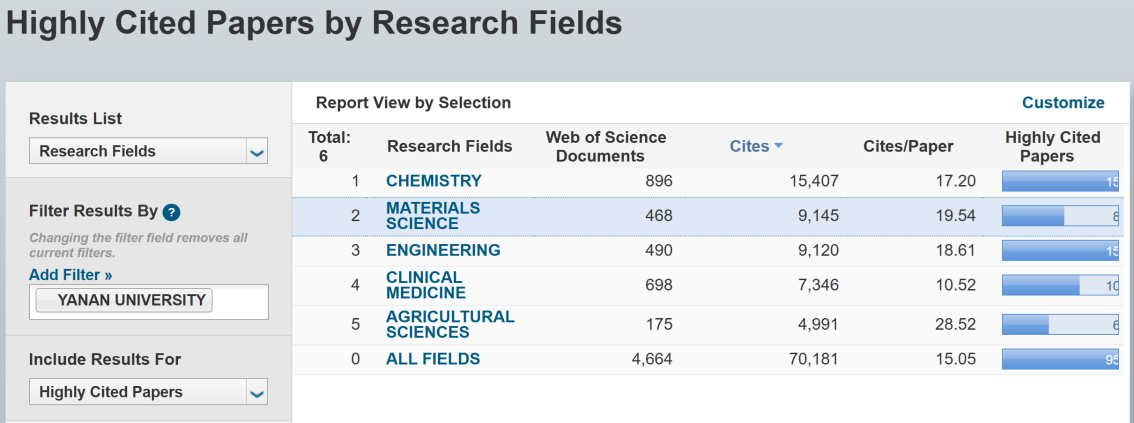The height and width of the screenshot is (423, 1134).
Task: Click the All Fields highly cited bar
Action: 1060,360
